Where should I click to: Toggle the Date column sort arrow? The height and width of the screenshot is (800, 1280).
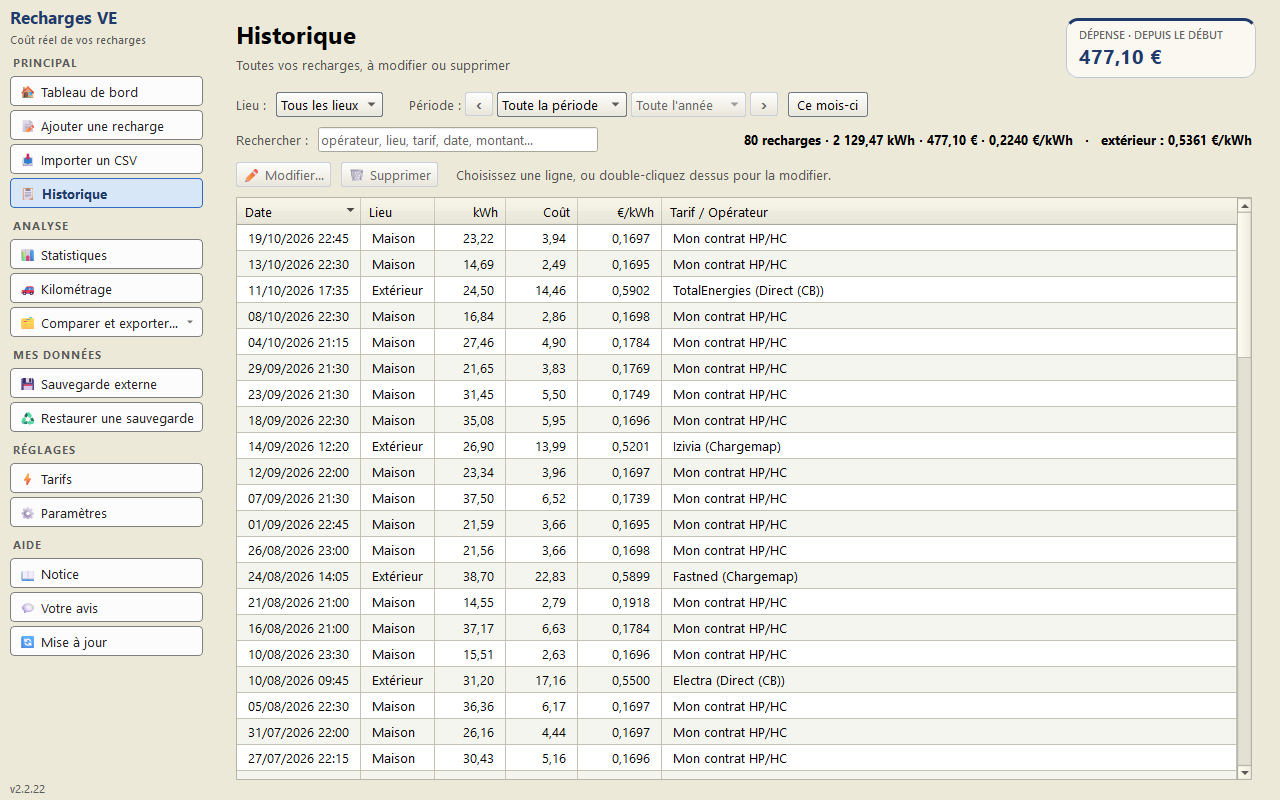click(x=350, y=211)
